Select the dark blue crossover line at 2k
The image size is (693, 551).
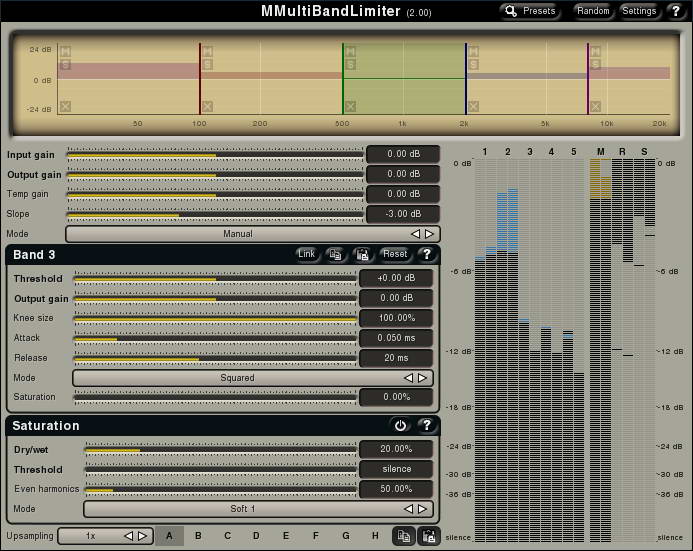[x=466, y=79]
